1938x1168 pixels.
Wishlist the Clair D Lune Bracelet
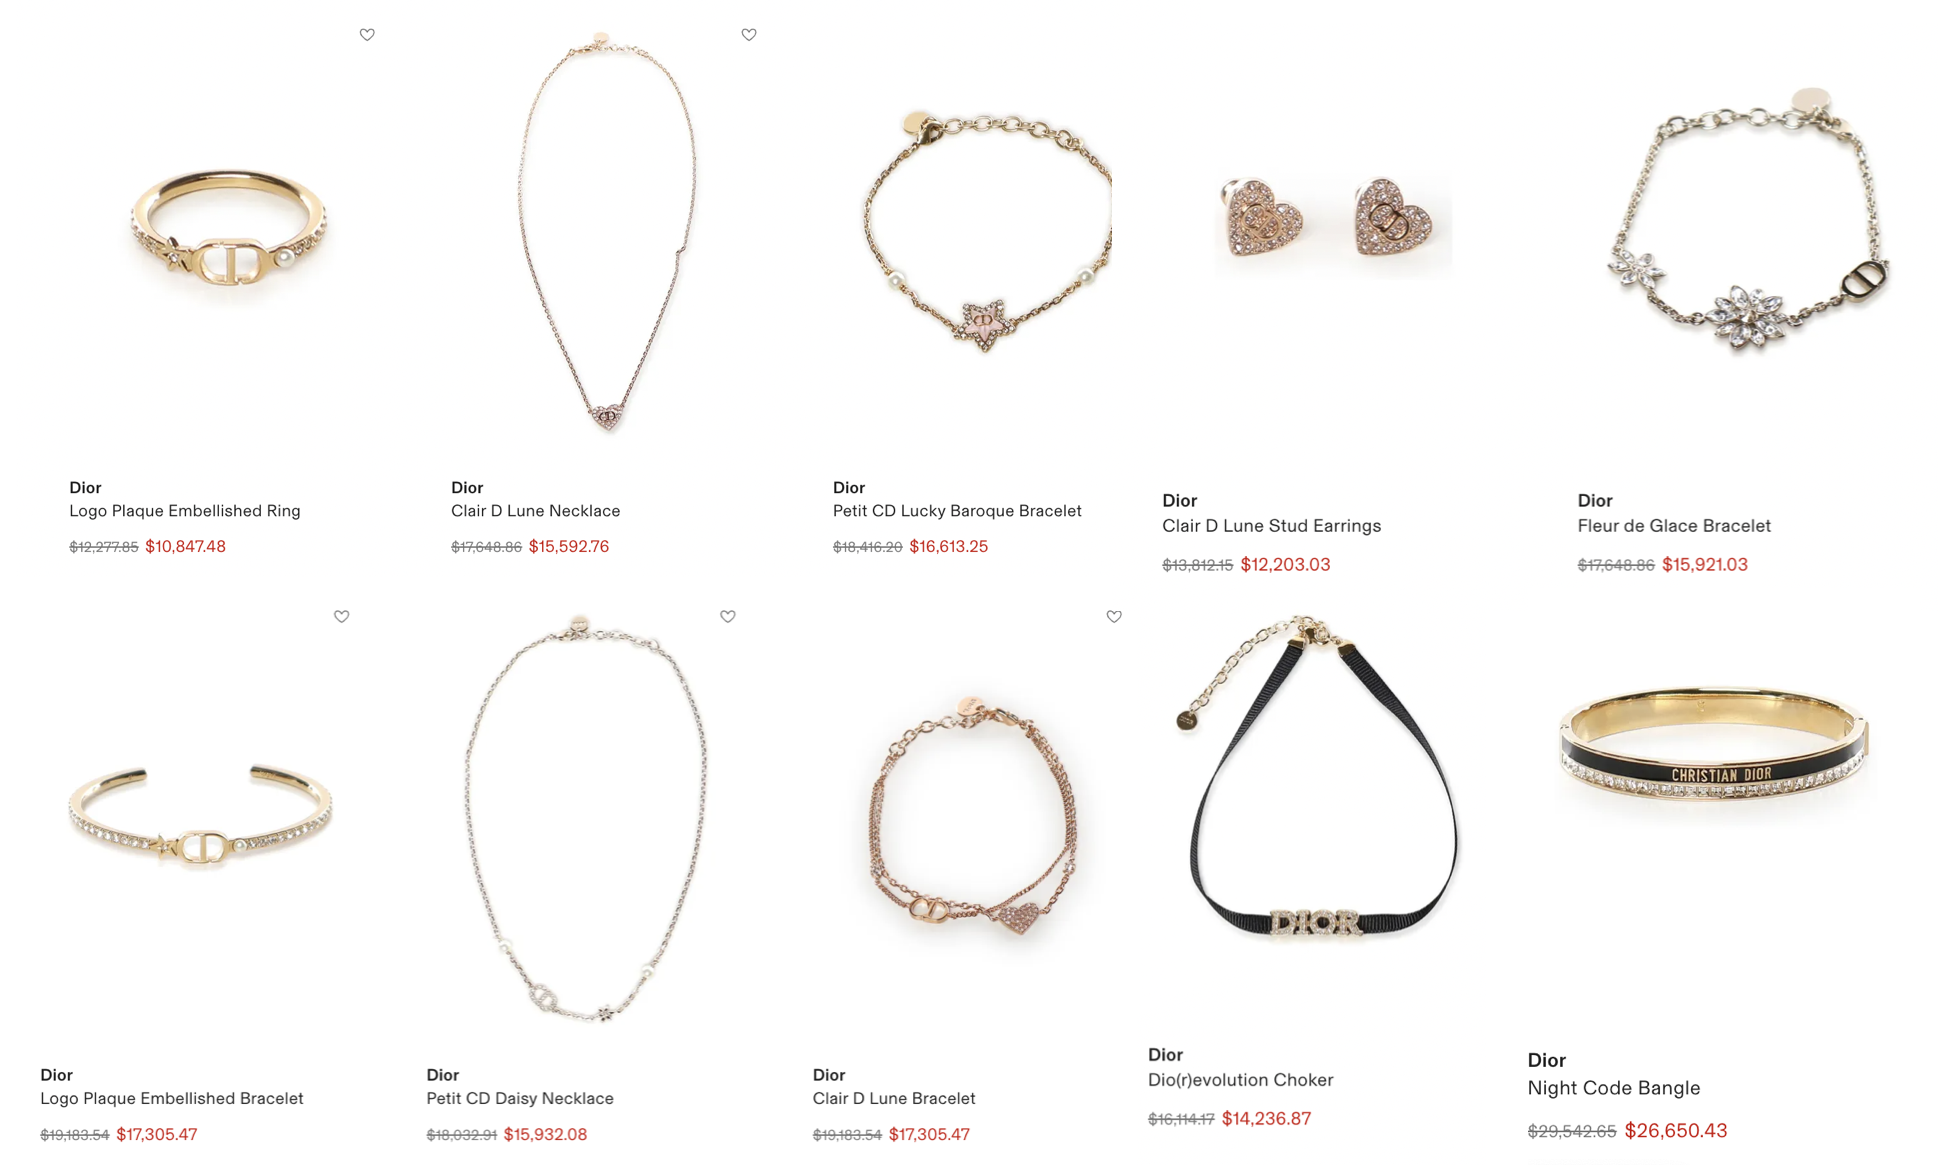pyautogui.click(x=1114, y=617)
